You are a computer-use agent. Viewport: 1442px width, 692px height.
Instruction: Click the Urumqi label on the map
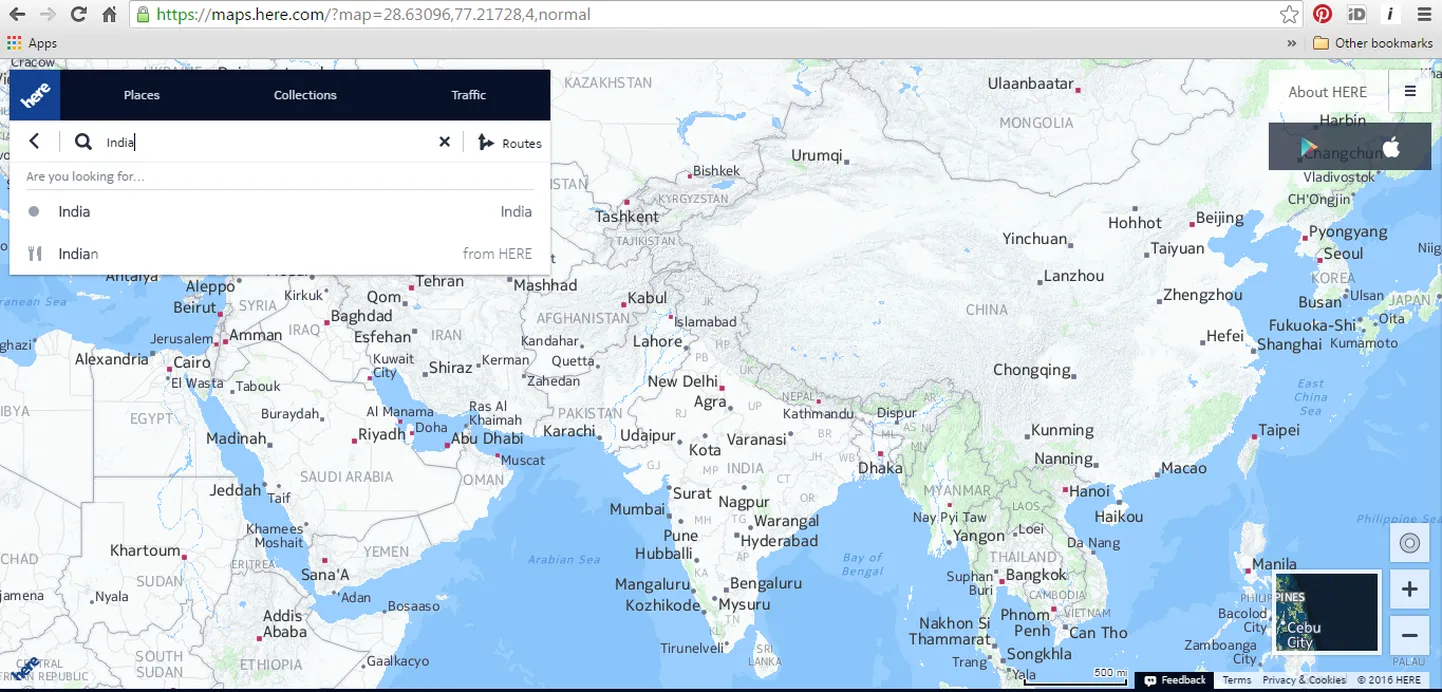coord(817,156)
